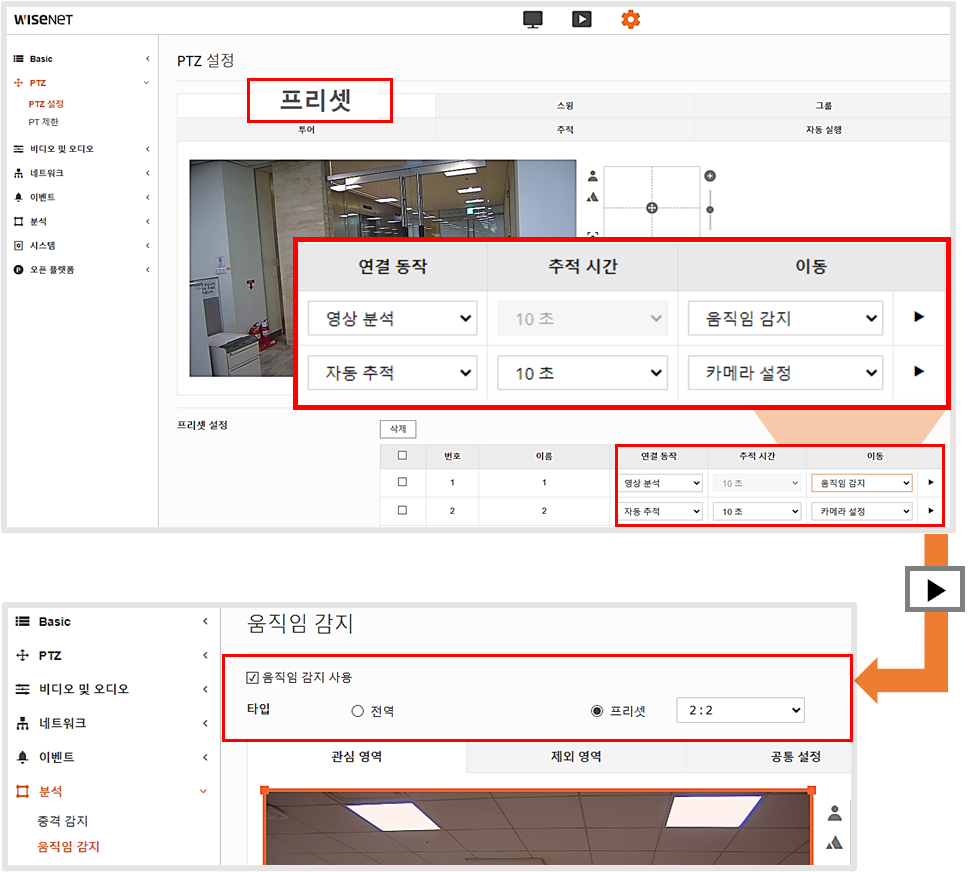969x872 pixels.
Task: Tick the checkbox for preset number 1
Action: point(402,483)
